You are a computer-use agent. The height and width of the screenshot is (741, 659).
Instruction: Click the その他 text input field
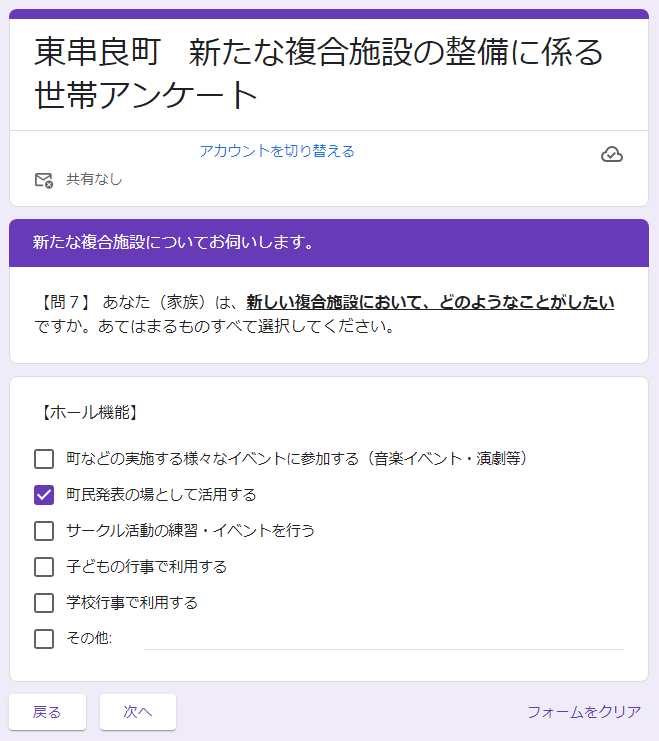point(383,638)
